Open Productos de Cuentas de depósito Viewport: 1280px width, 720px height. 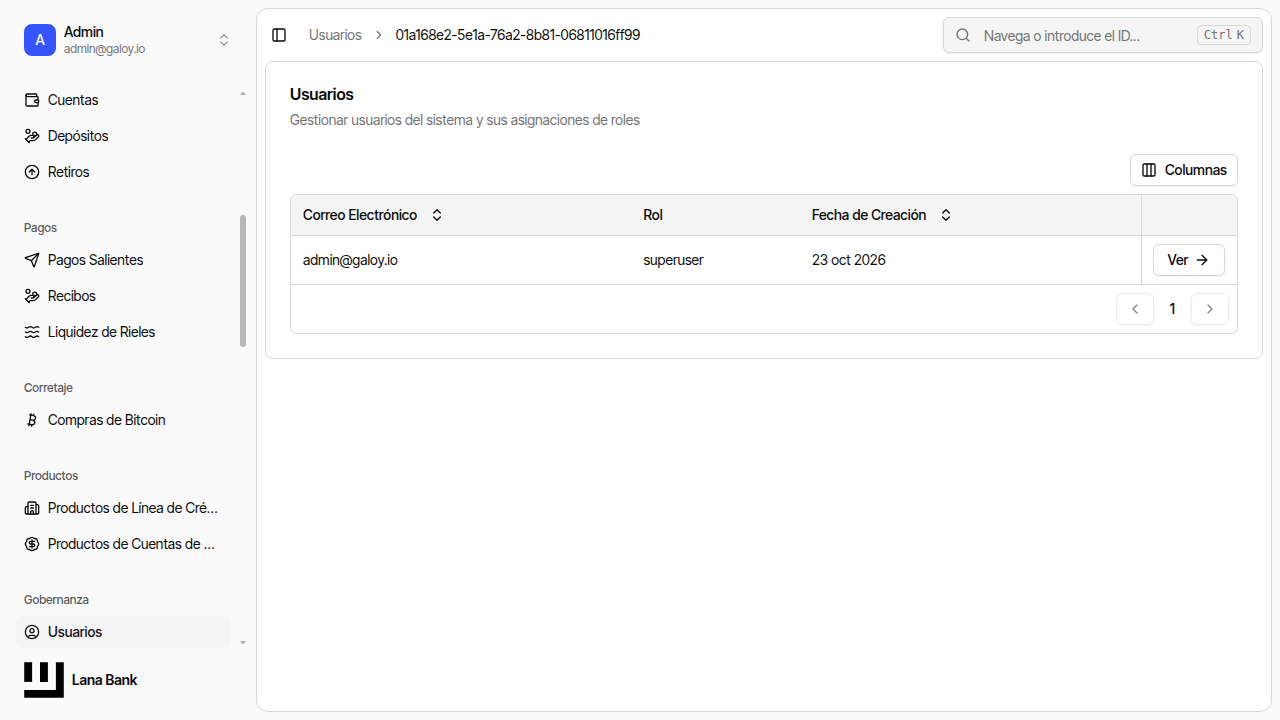pos(123,544)
